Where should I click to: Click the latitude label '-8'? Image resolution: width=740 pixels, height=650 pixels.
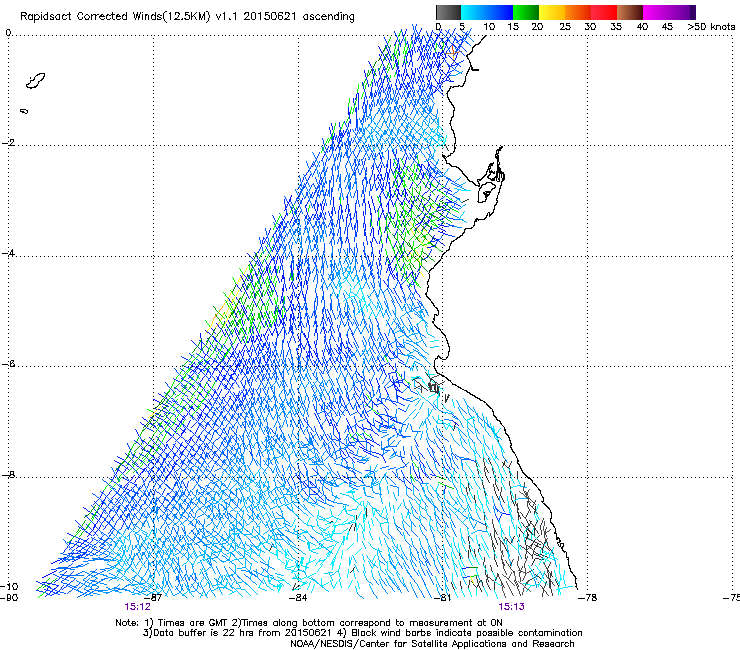pos(9,474)
